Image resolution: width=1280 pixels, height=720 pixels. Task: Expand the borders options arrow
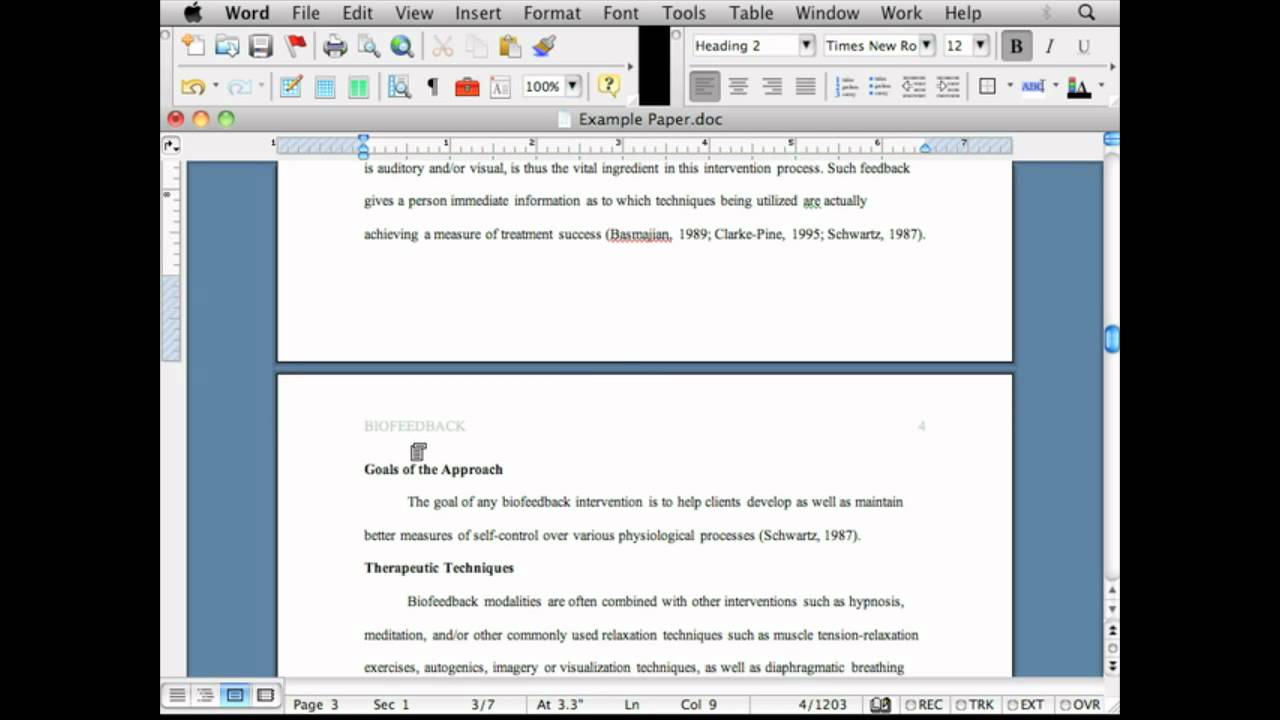pos(1010,87)
